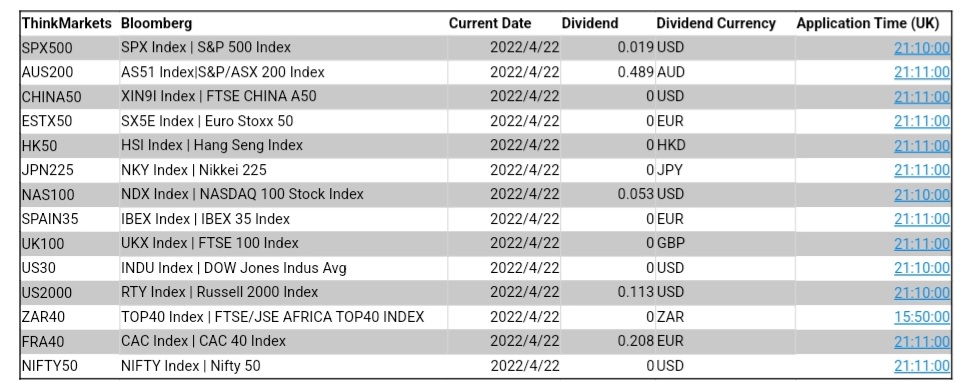Open the CHINA50 row time link

click(921, 97)
